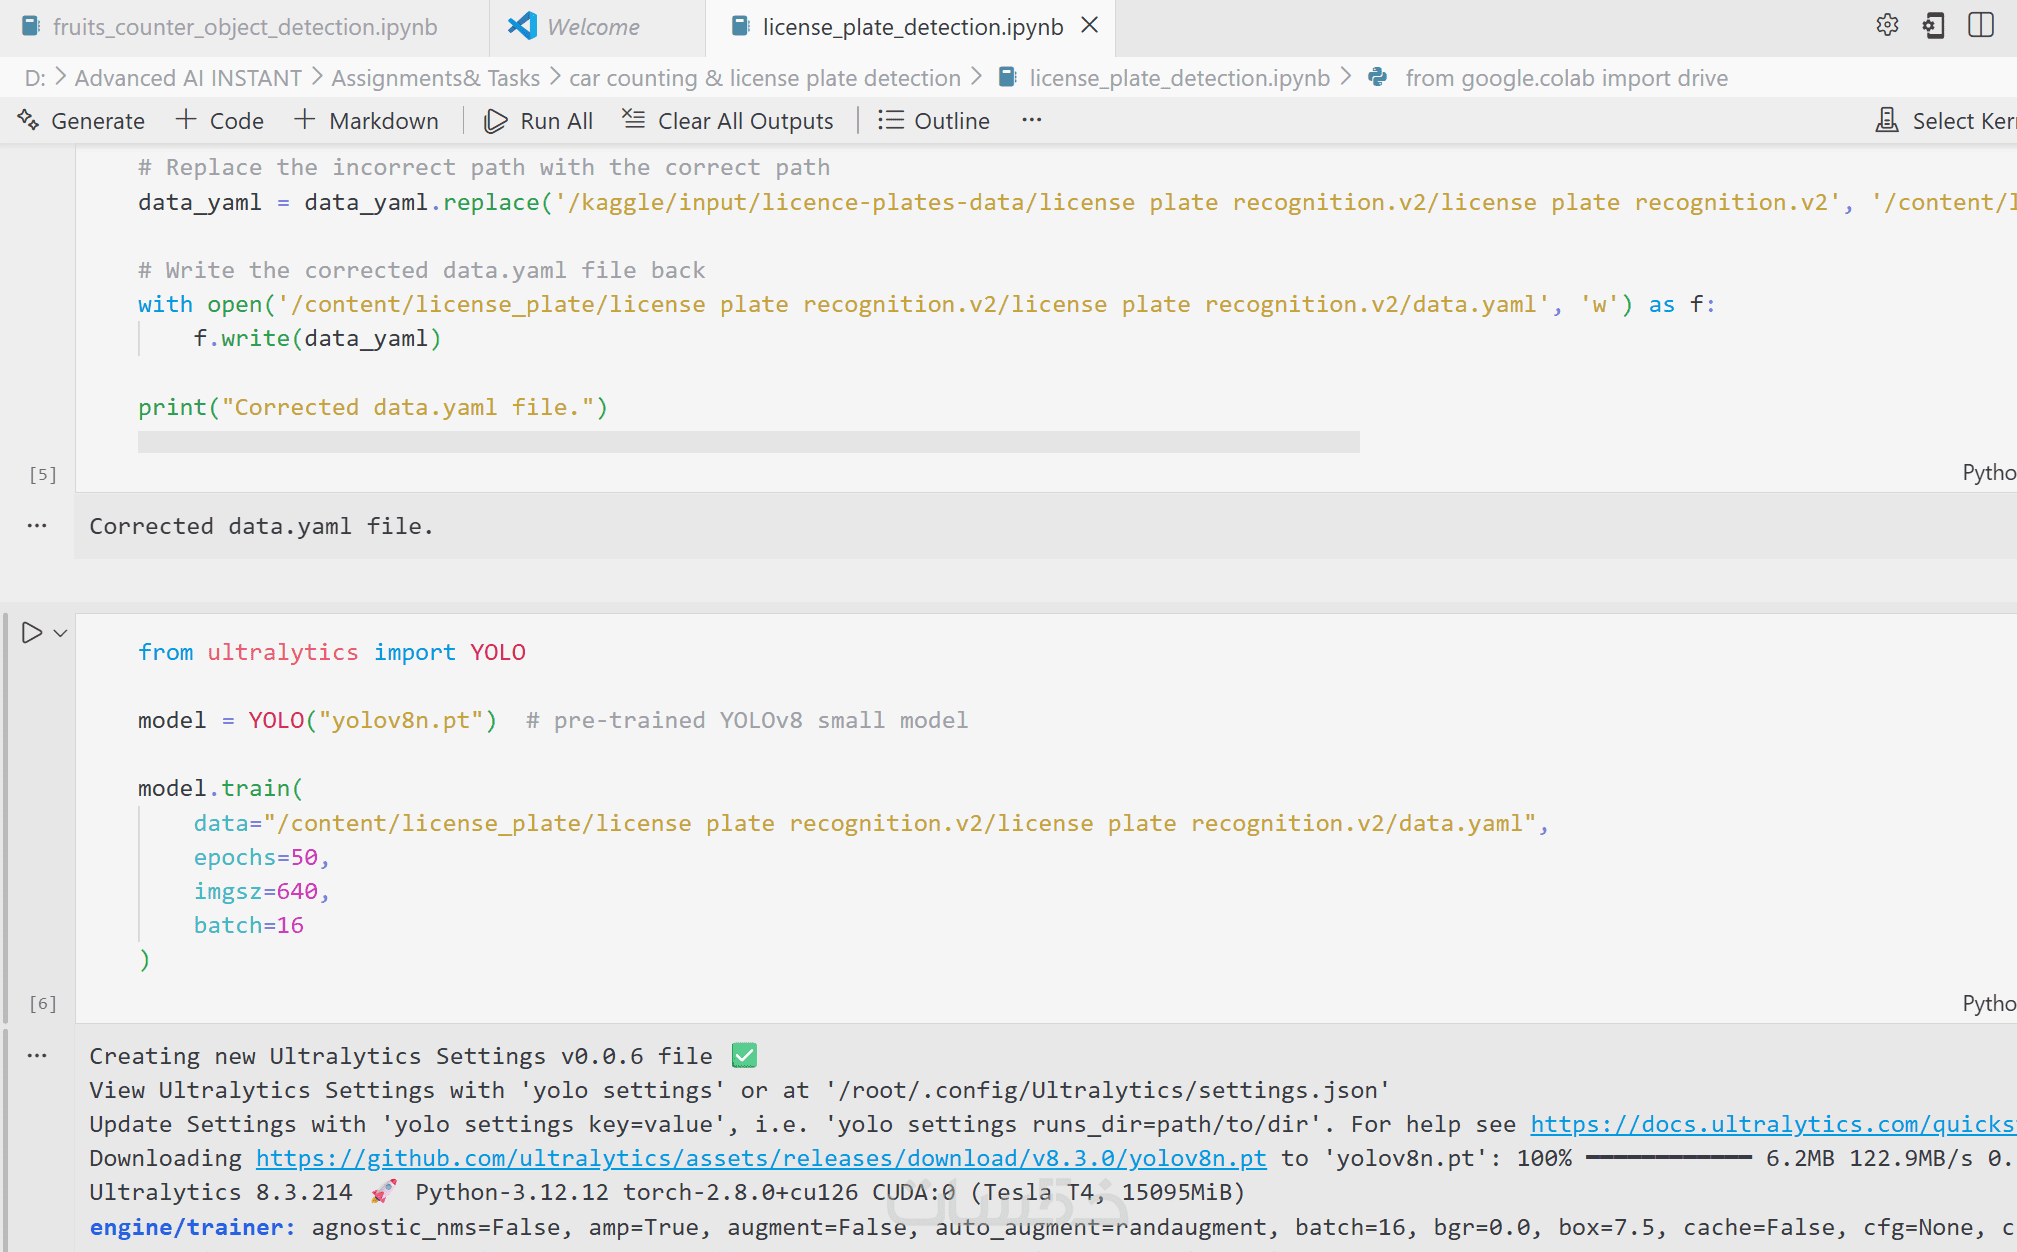Screen dimensions: 2017x1252
Task: Expand run options dropdown next to the run button
Action: pos(61,633)
